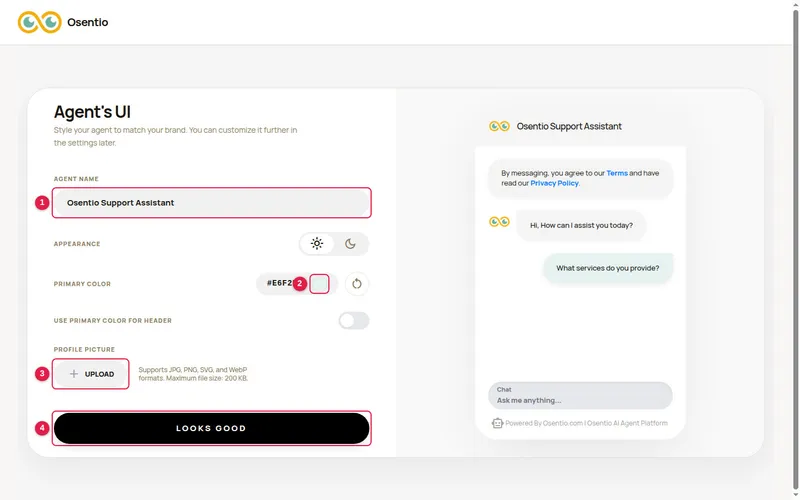Click the 'What services do you provide?' bubble
The height and width of the screenshot is (500, 800).
tap(608, 268)
